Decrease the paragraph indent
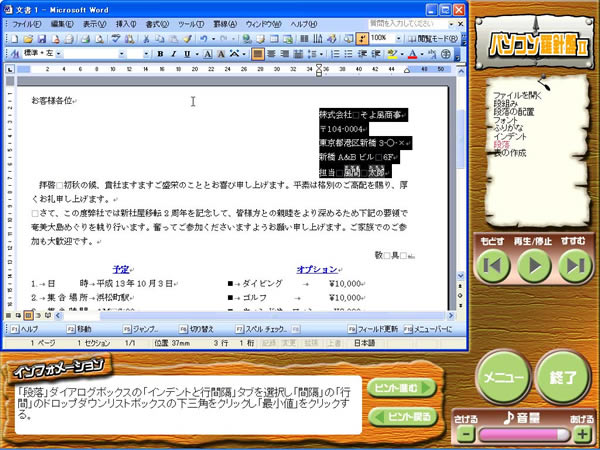The image size is (600, 450). pyautogui.click(x=362, y=54)
